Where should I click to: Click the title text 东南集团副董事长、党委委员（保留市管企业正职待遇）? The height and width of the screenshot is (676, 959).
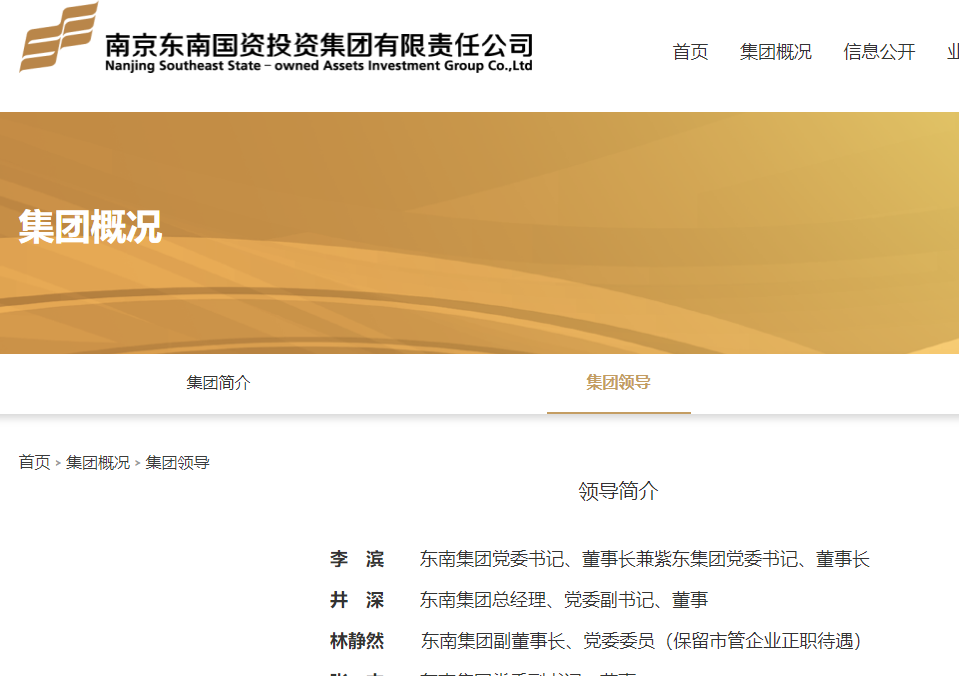641,641
